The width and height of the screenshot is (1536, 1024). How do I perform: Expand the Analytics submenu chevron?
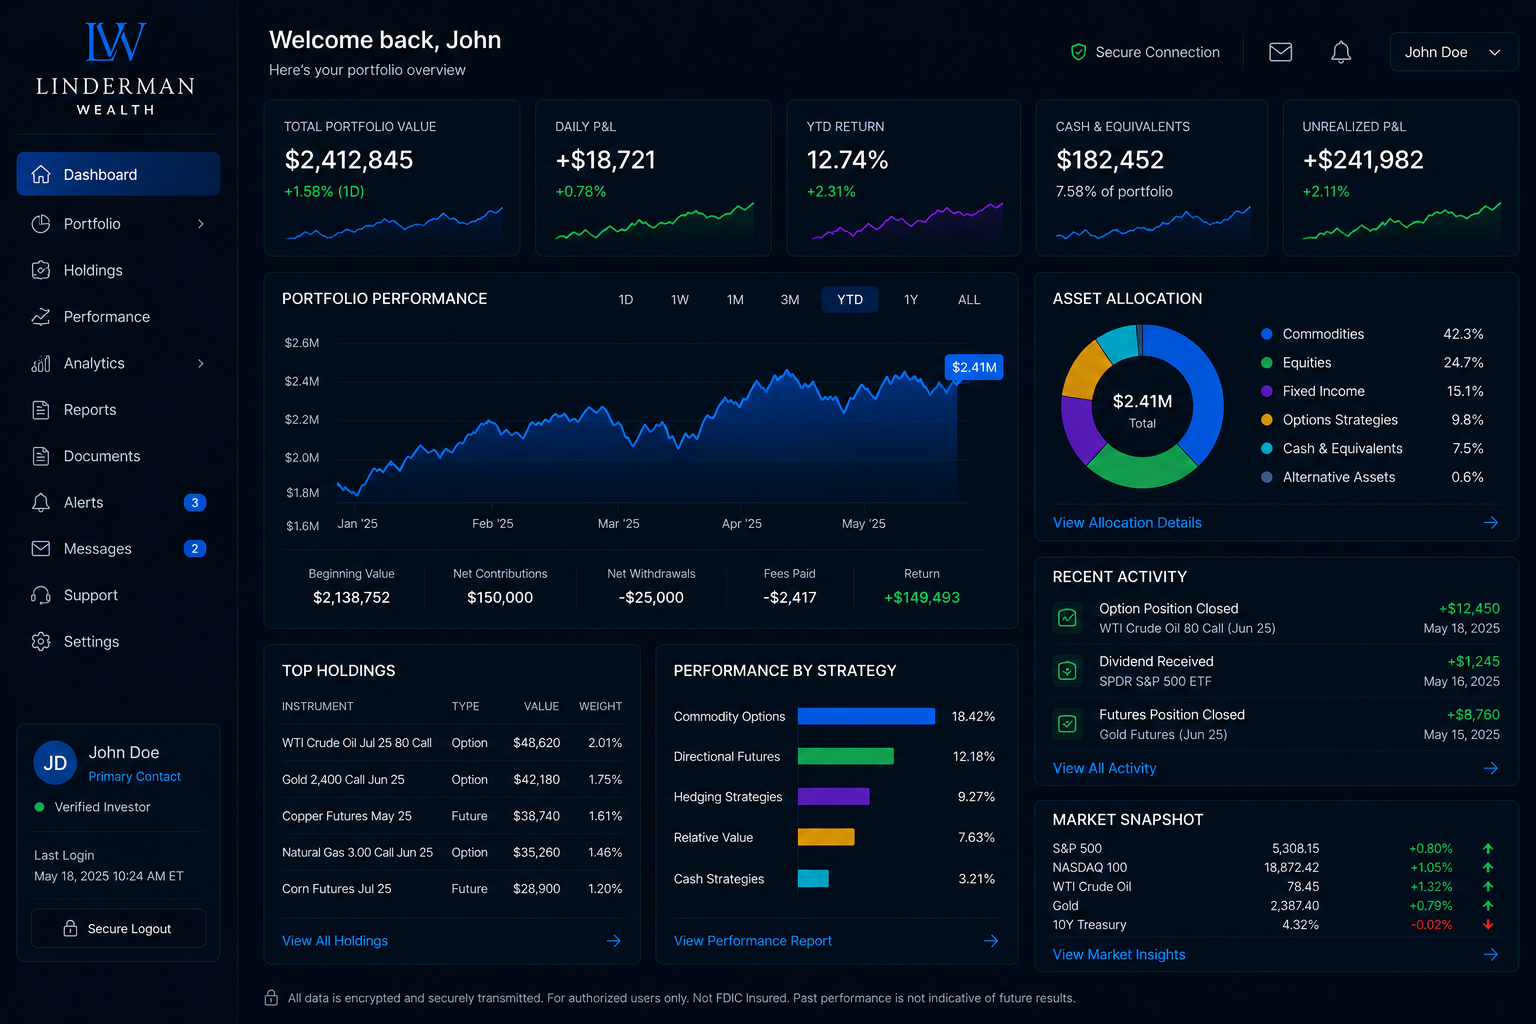[x=201, y=363]
